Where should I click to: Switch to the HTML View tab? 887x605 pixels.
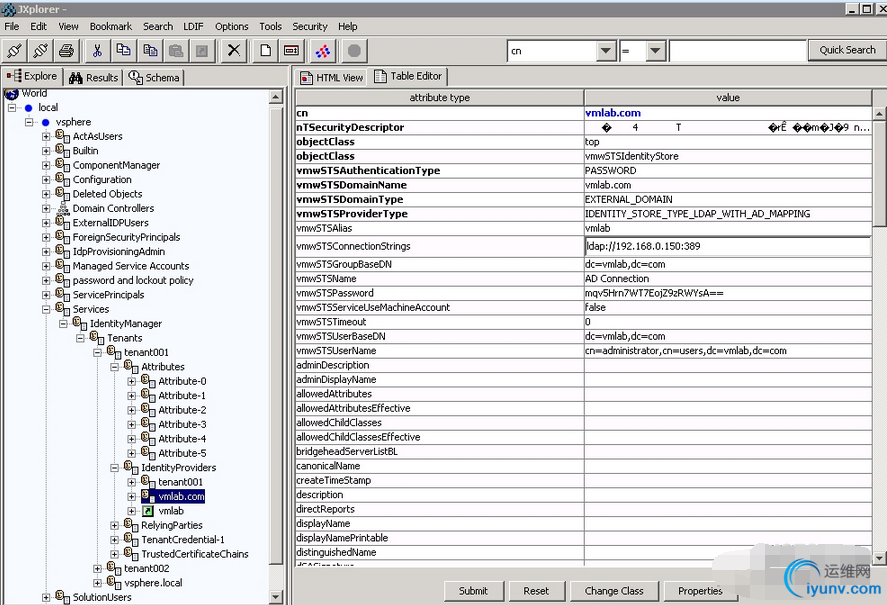tap(332, 77)
